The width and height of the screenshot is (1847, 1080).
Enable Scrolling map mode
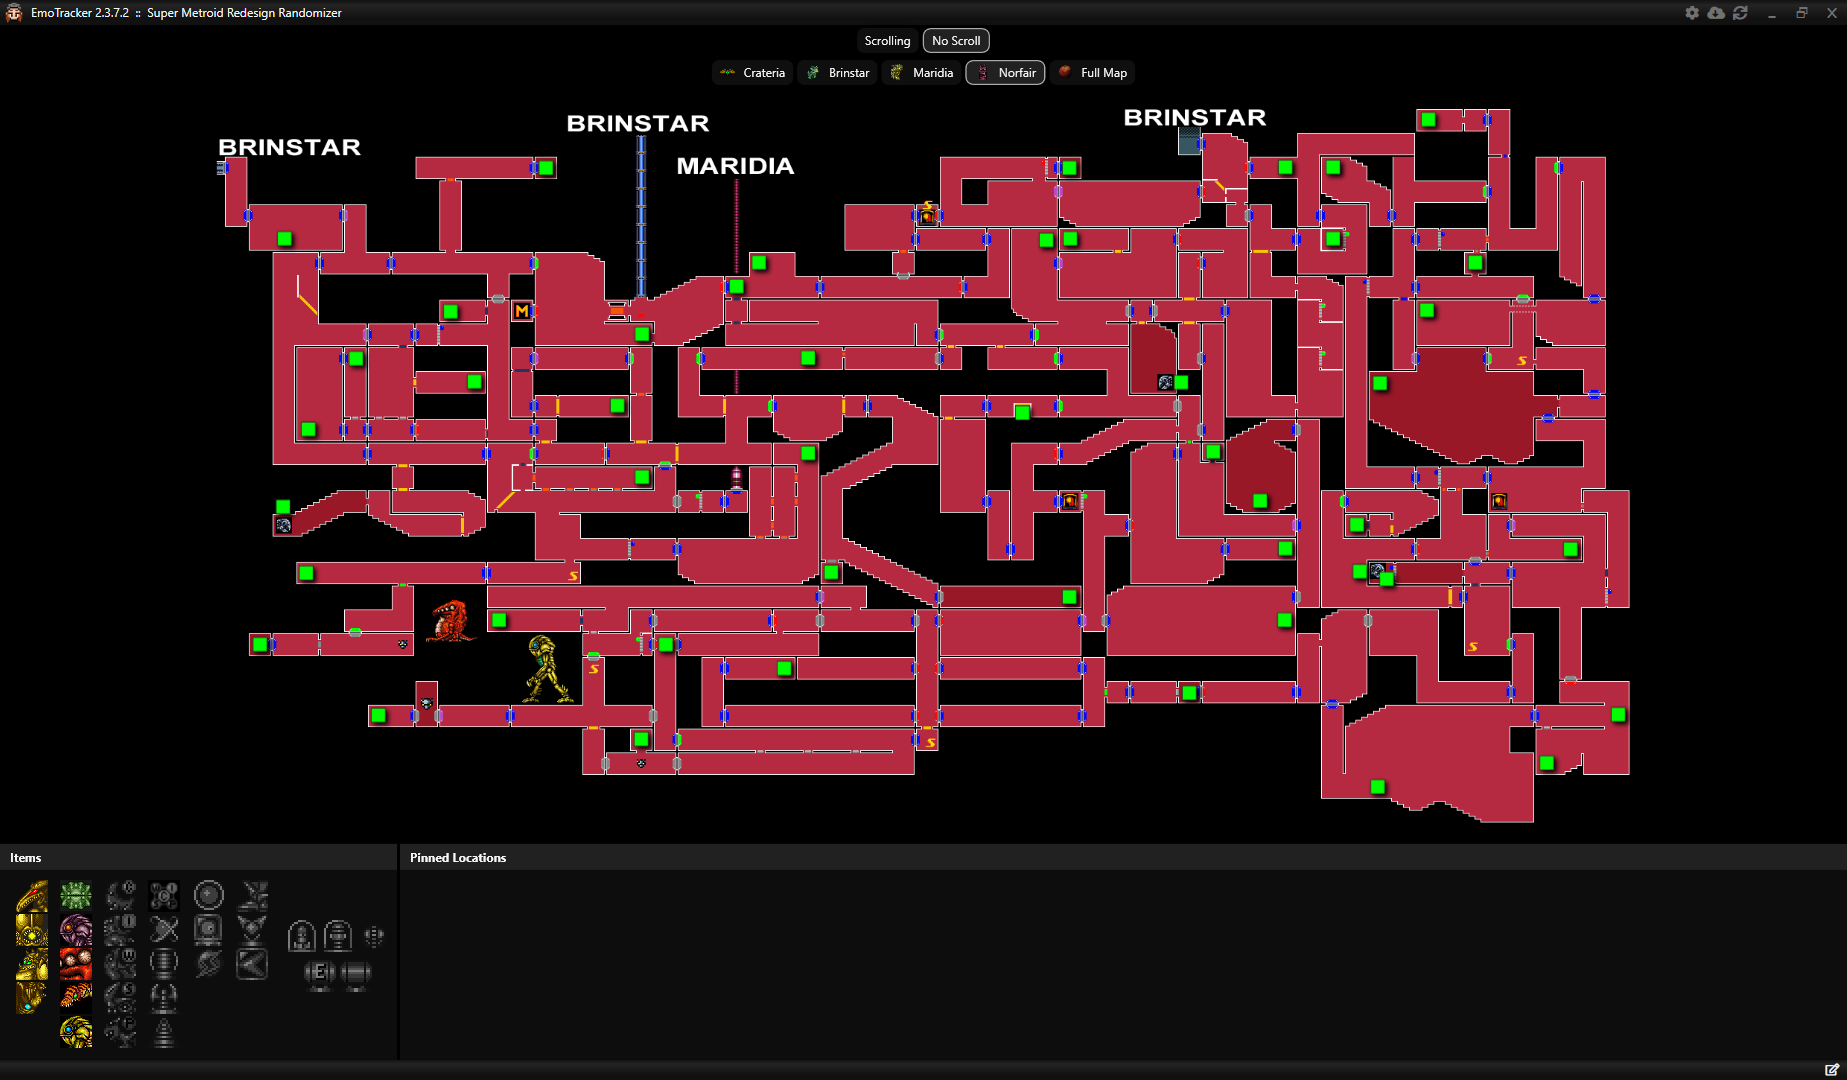click(x=886, y=40)
